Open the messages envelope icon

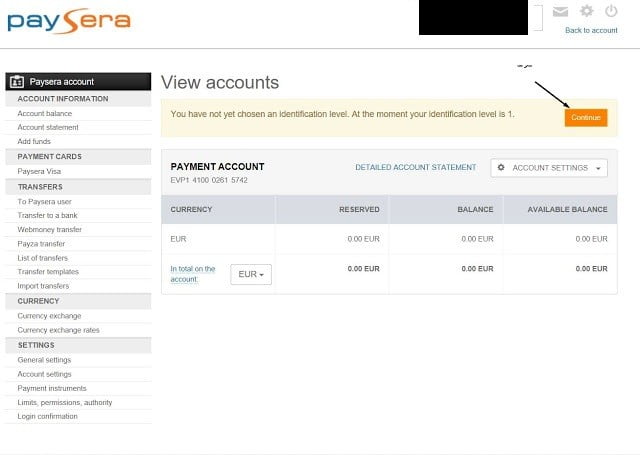(560, 11)
